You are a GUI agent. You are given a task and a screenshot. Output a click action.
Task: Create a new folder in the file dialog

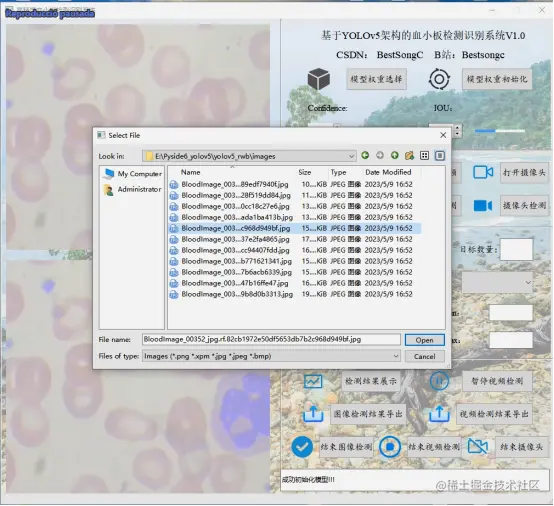[x=409, y=155]
